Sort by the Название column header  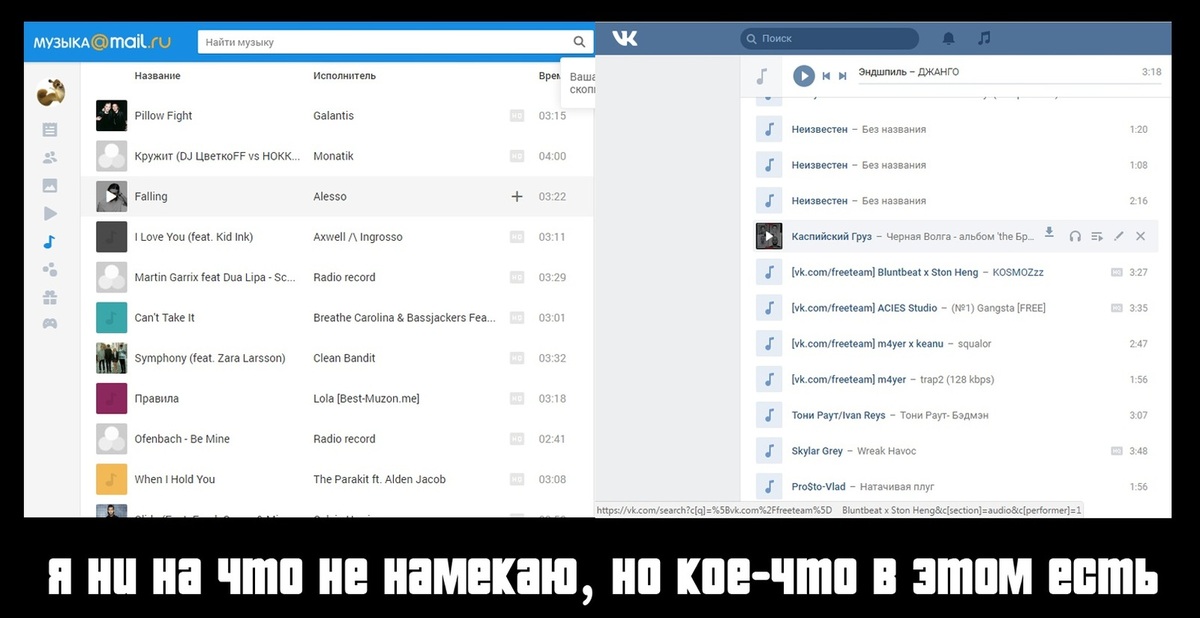pyautogui.click(x=157, y=76)
